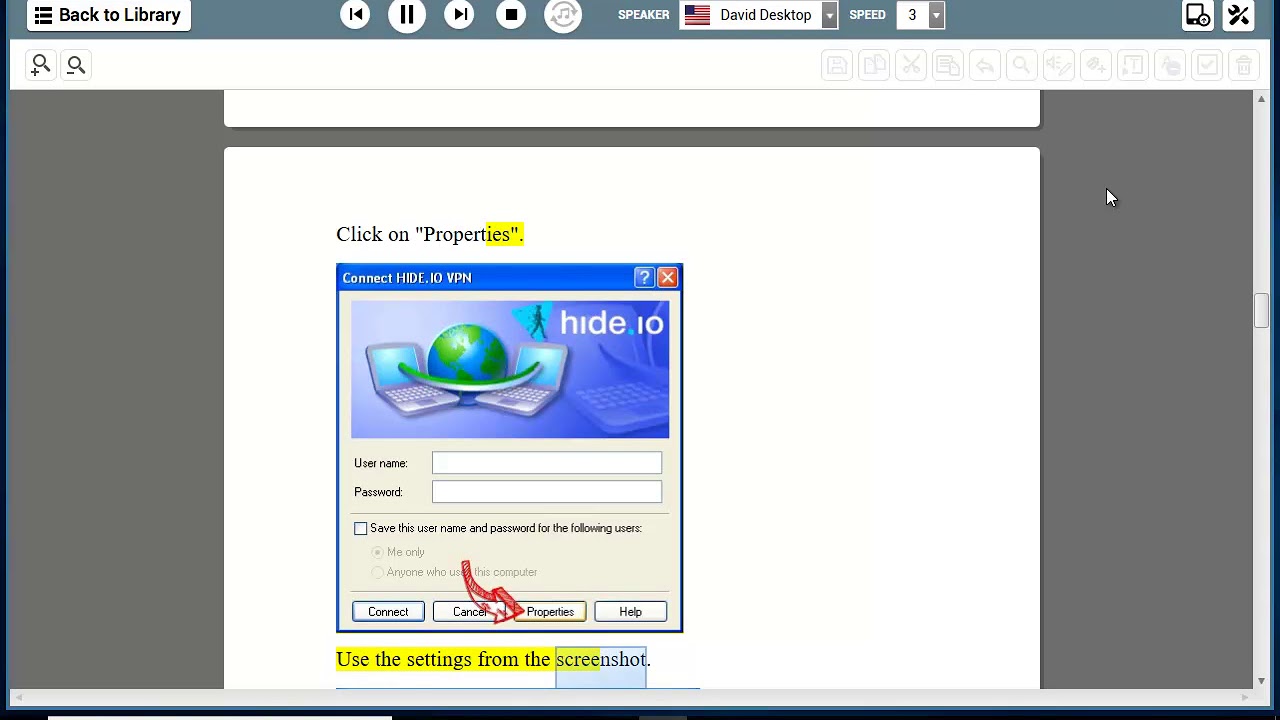Click the scroll down arrow of vertical scrollbar
This screenshot has height=720, width=1280.
[1261, 681]
